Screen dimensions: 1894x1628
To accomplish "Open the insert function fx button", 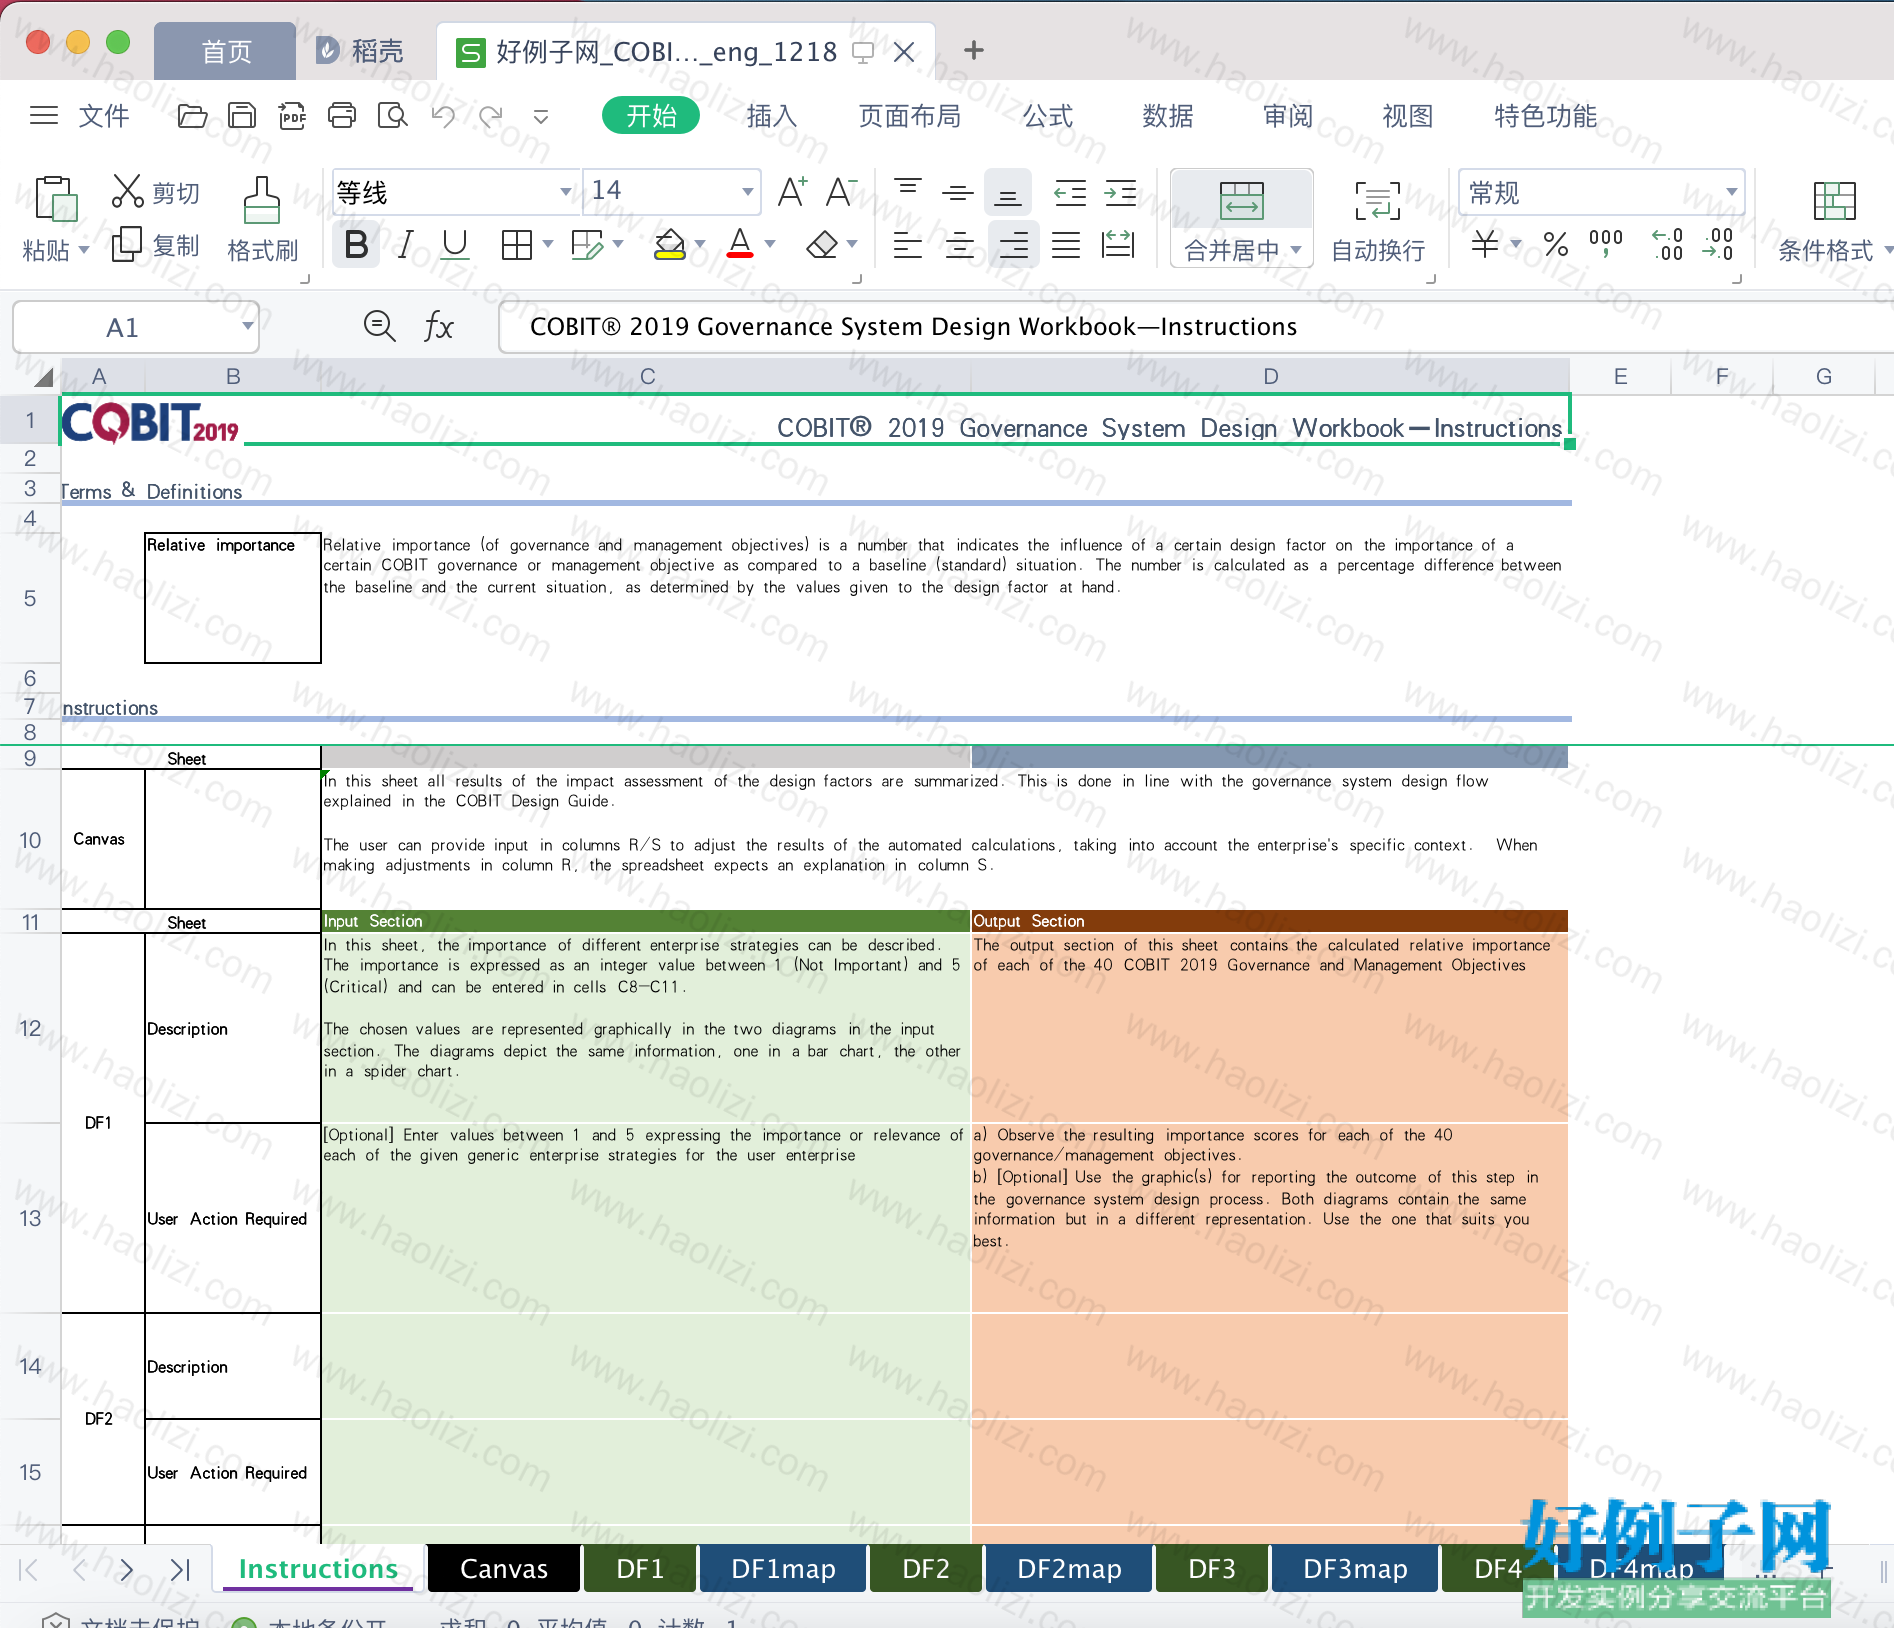I will [438, 326].
